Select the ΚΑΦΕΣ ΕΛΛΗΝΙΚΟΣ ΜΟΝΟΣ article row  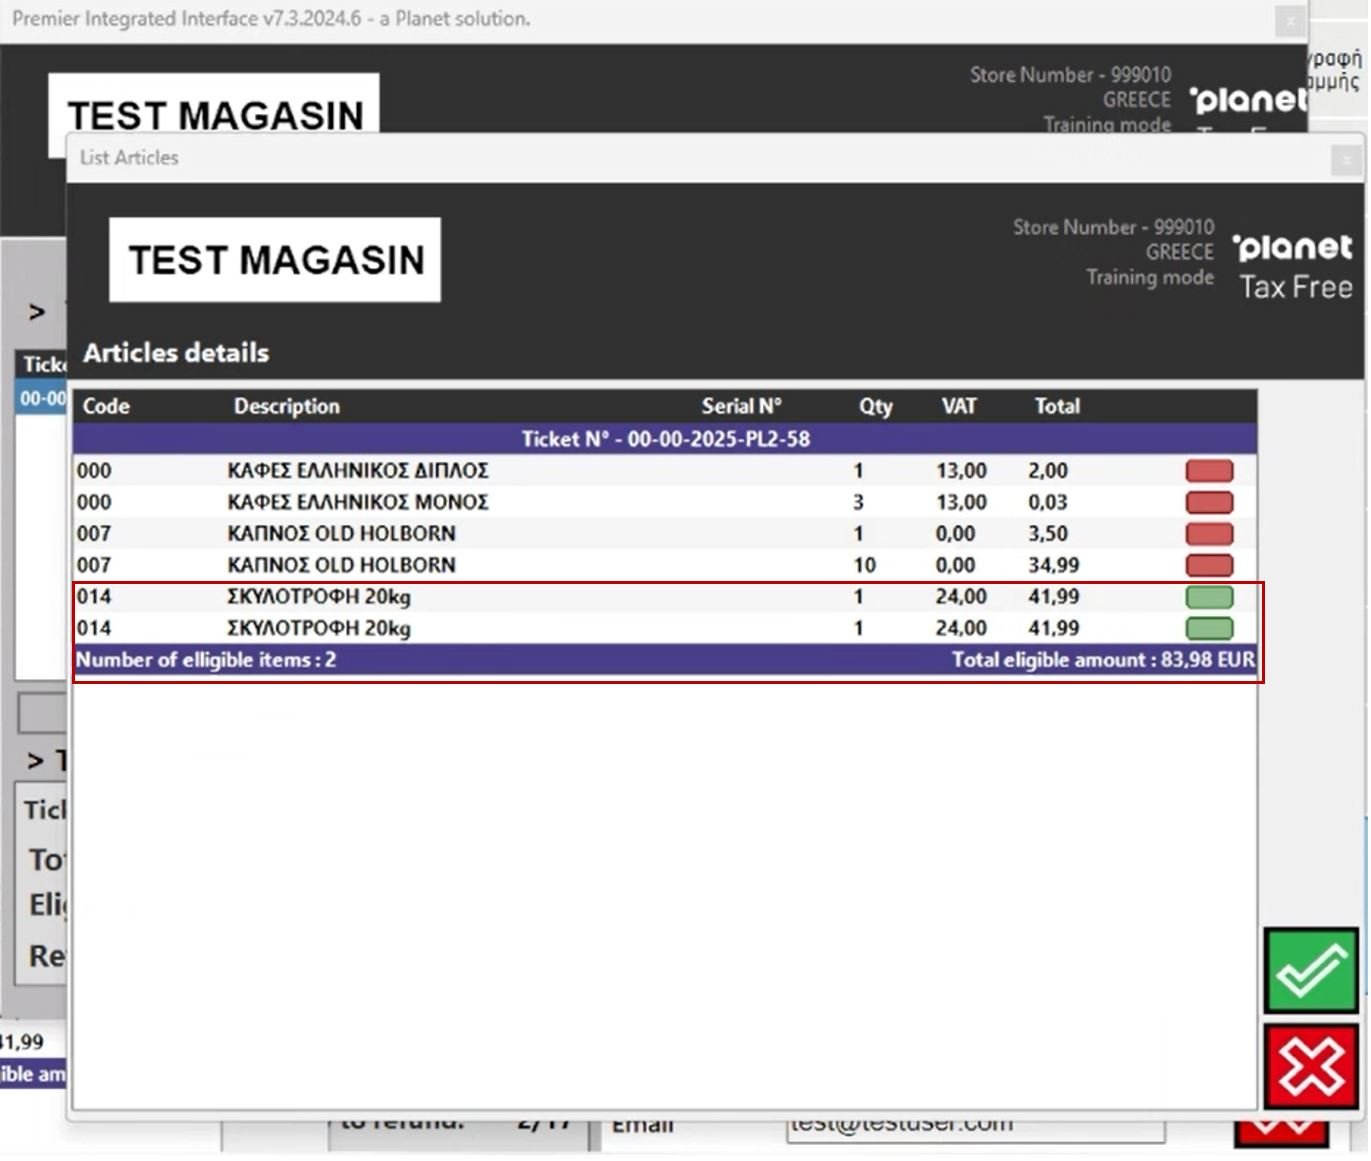(x=357, y=502)
